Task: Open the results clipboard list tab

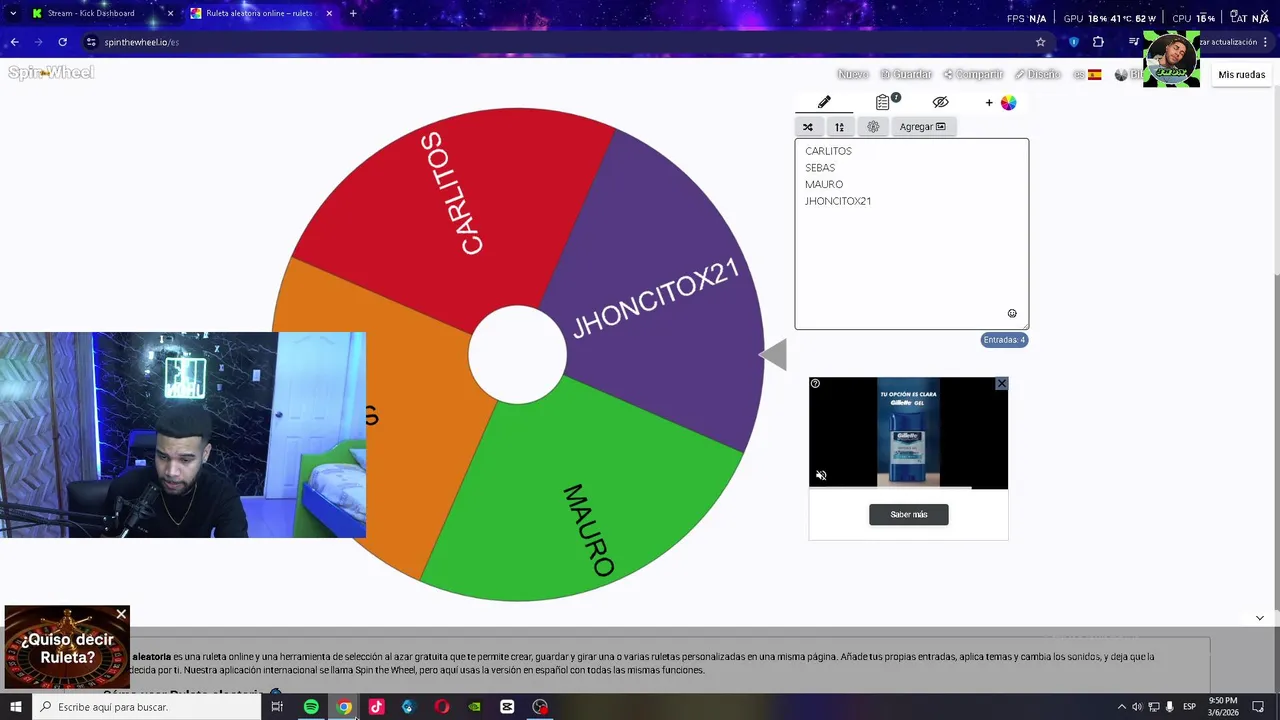Action: tap(883, 102)
